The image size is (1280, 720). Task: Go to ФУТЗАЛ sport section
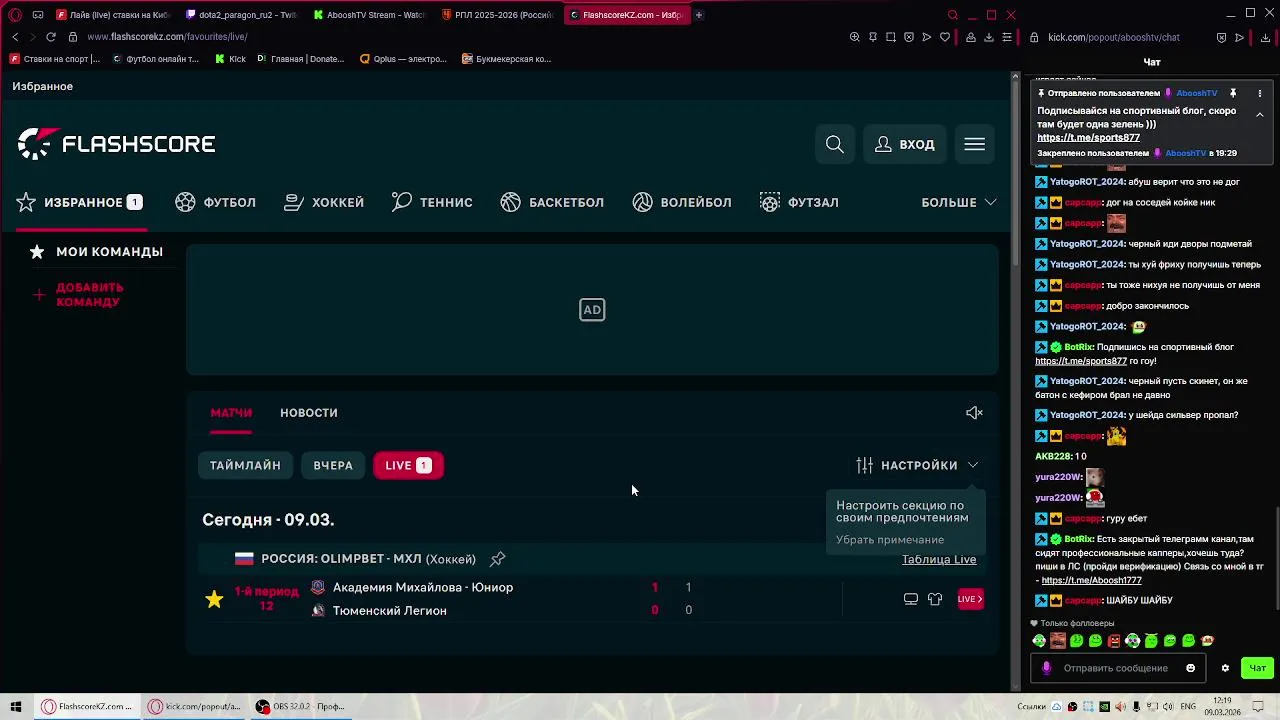[799, 202]
